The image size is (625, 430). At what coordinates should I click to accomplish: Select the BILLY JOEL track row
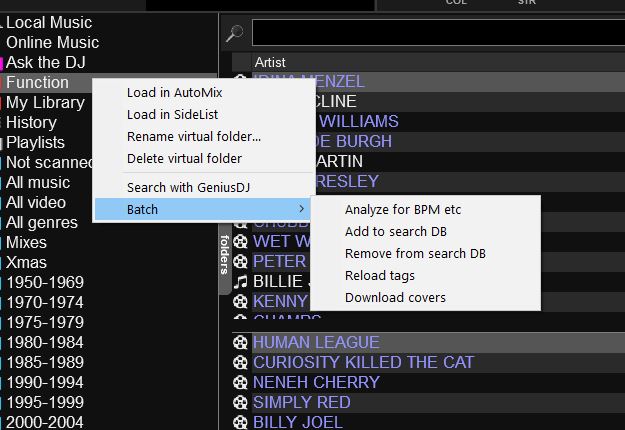tap(428, 422)
